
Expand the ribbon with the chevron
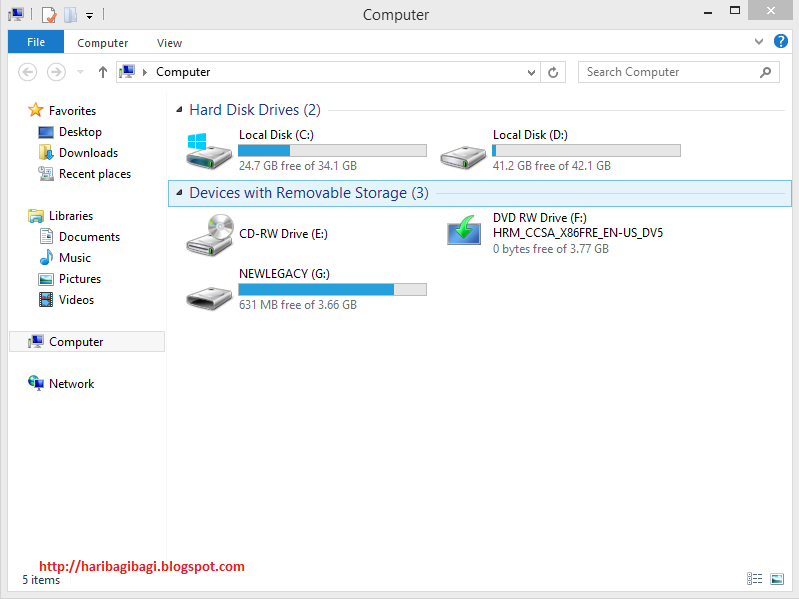coord(759,42)
